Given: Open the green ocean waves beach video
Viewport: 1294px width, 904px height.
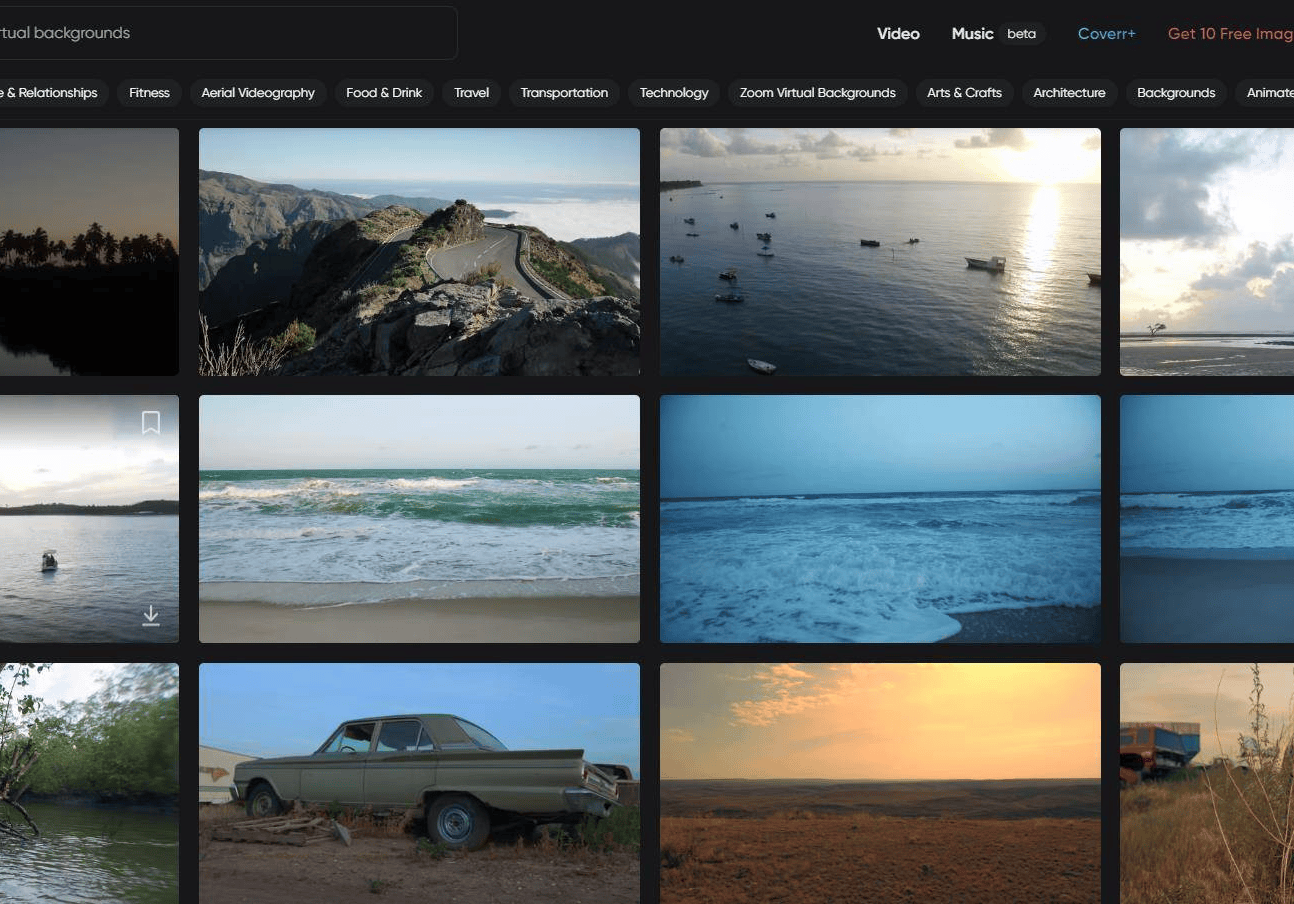Looking at the screenshot, I should coord(419,519).
